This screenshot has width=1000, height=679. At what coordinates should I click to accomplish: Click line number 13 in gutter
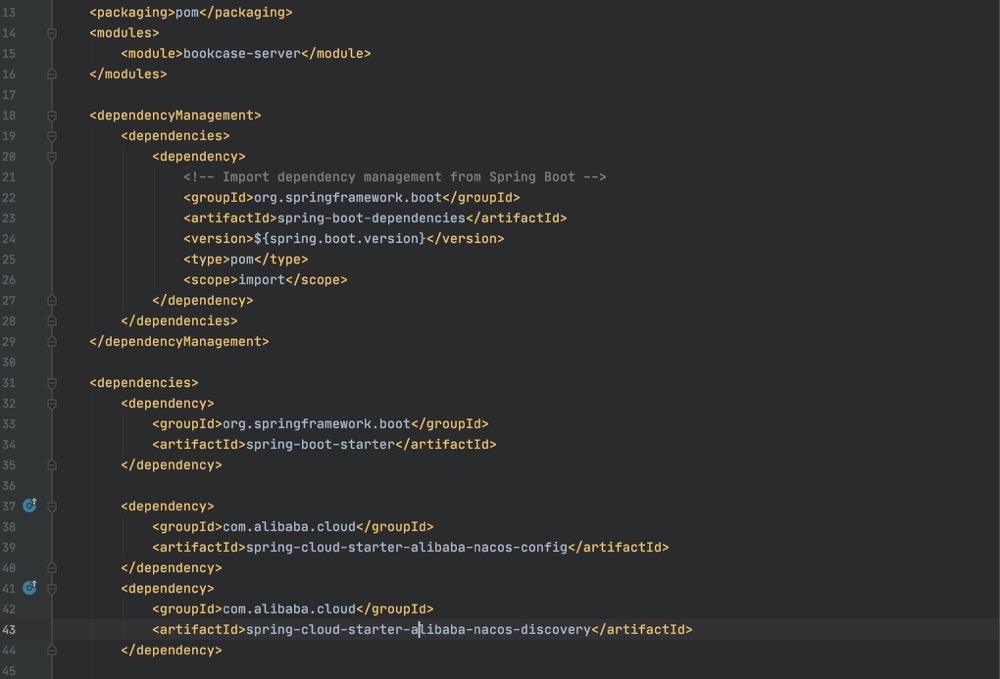point(9,12)
